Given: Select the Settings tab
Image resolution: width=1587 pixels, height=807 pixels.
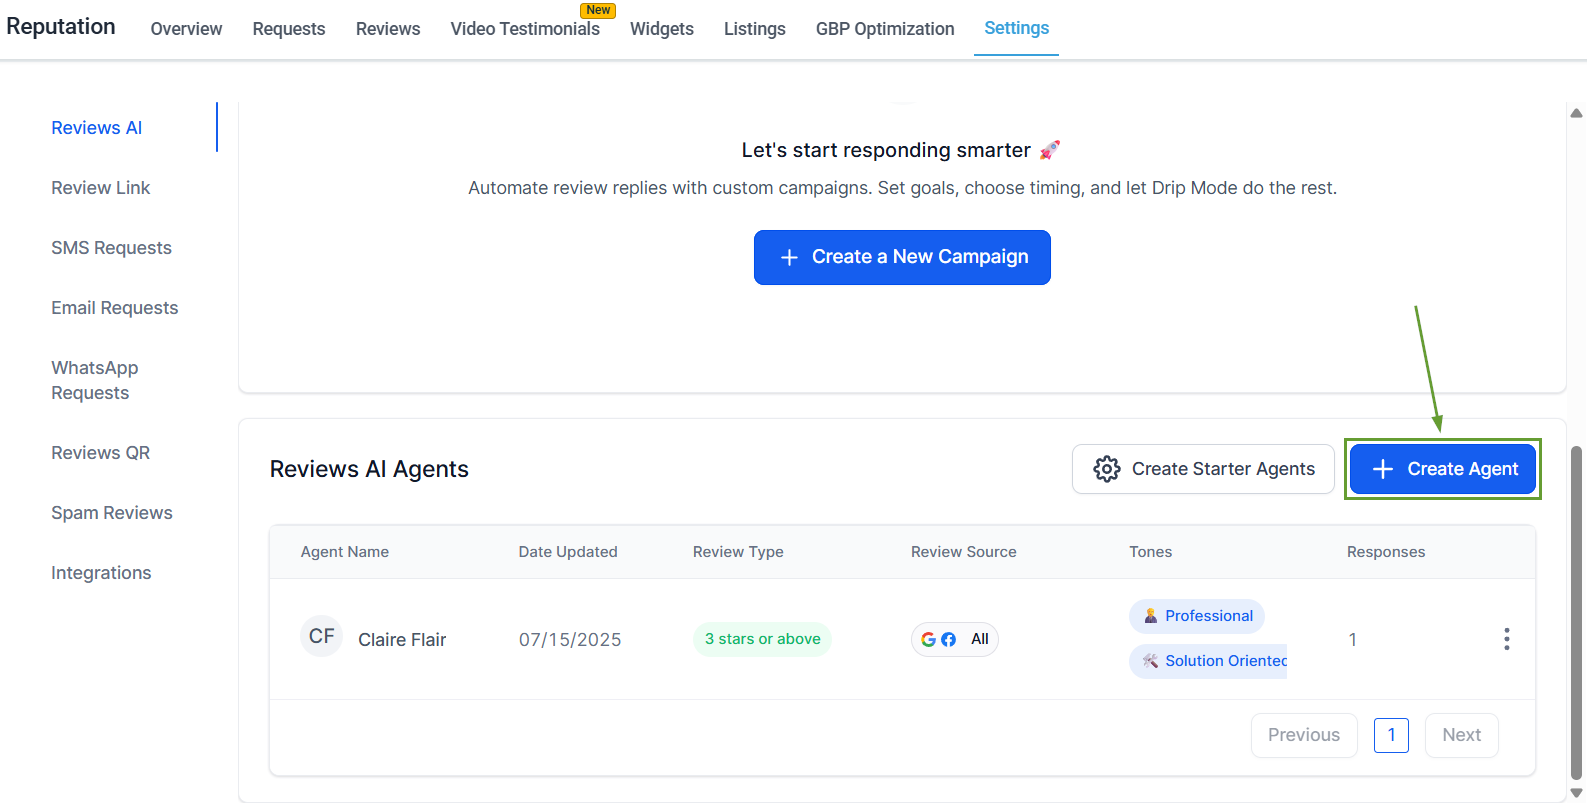Looking at the screenshot, I should click(1016, 28).
